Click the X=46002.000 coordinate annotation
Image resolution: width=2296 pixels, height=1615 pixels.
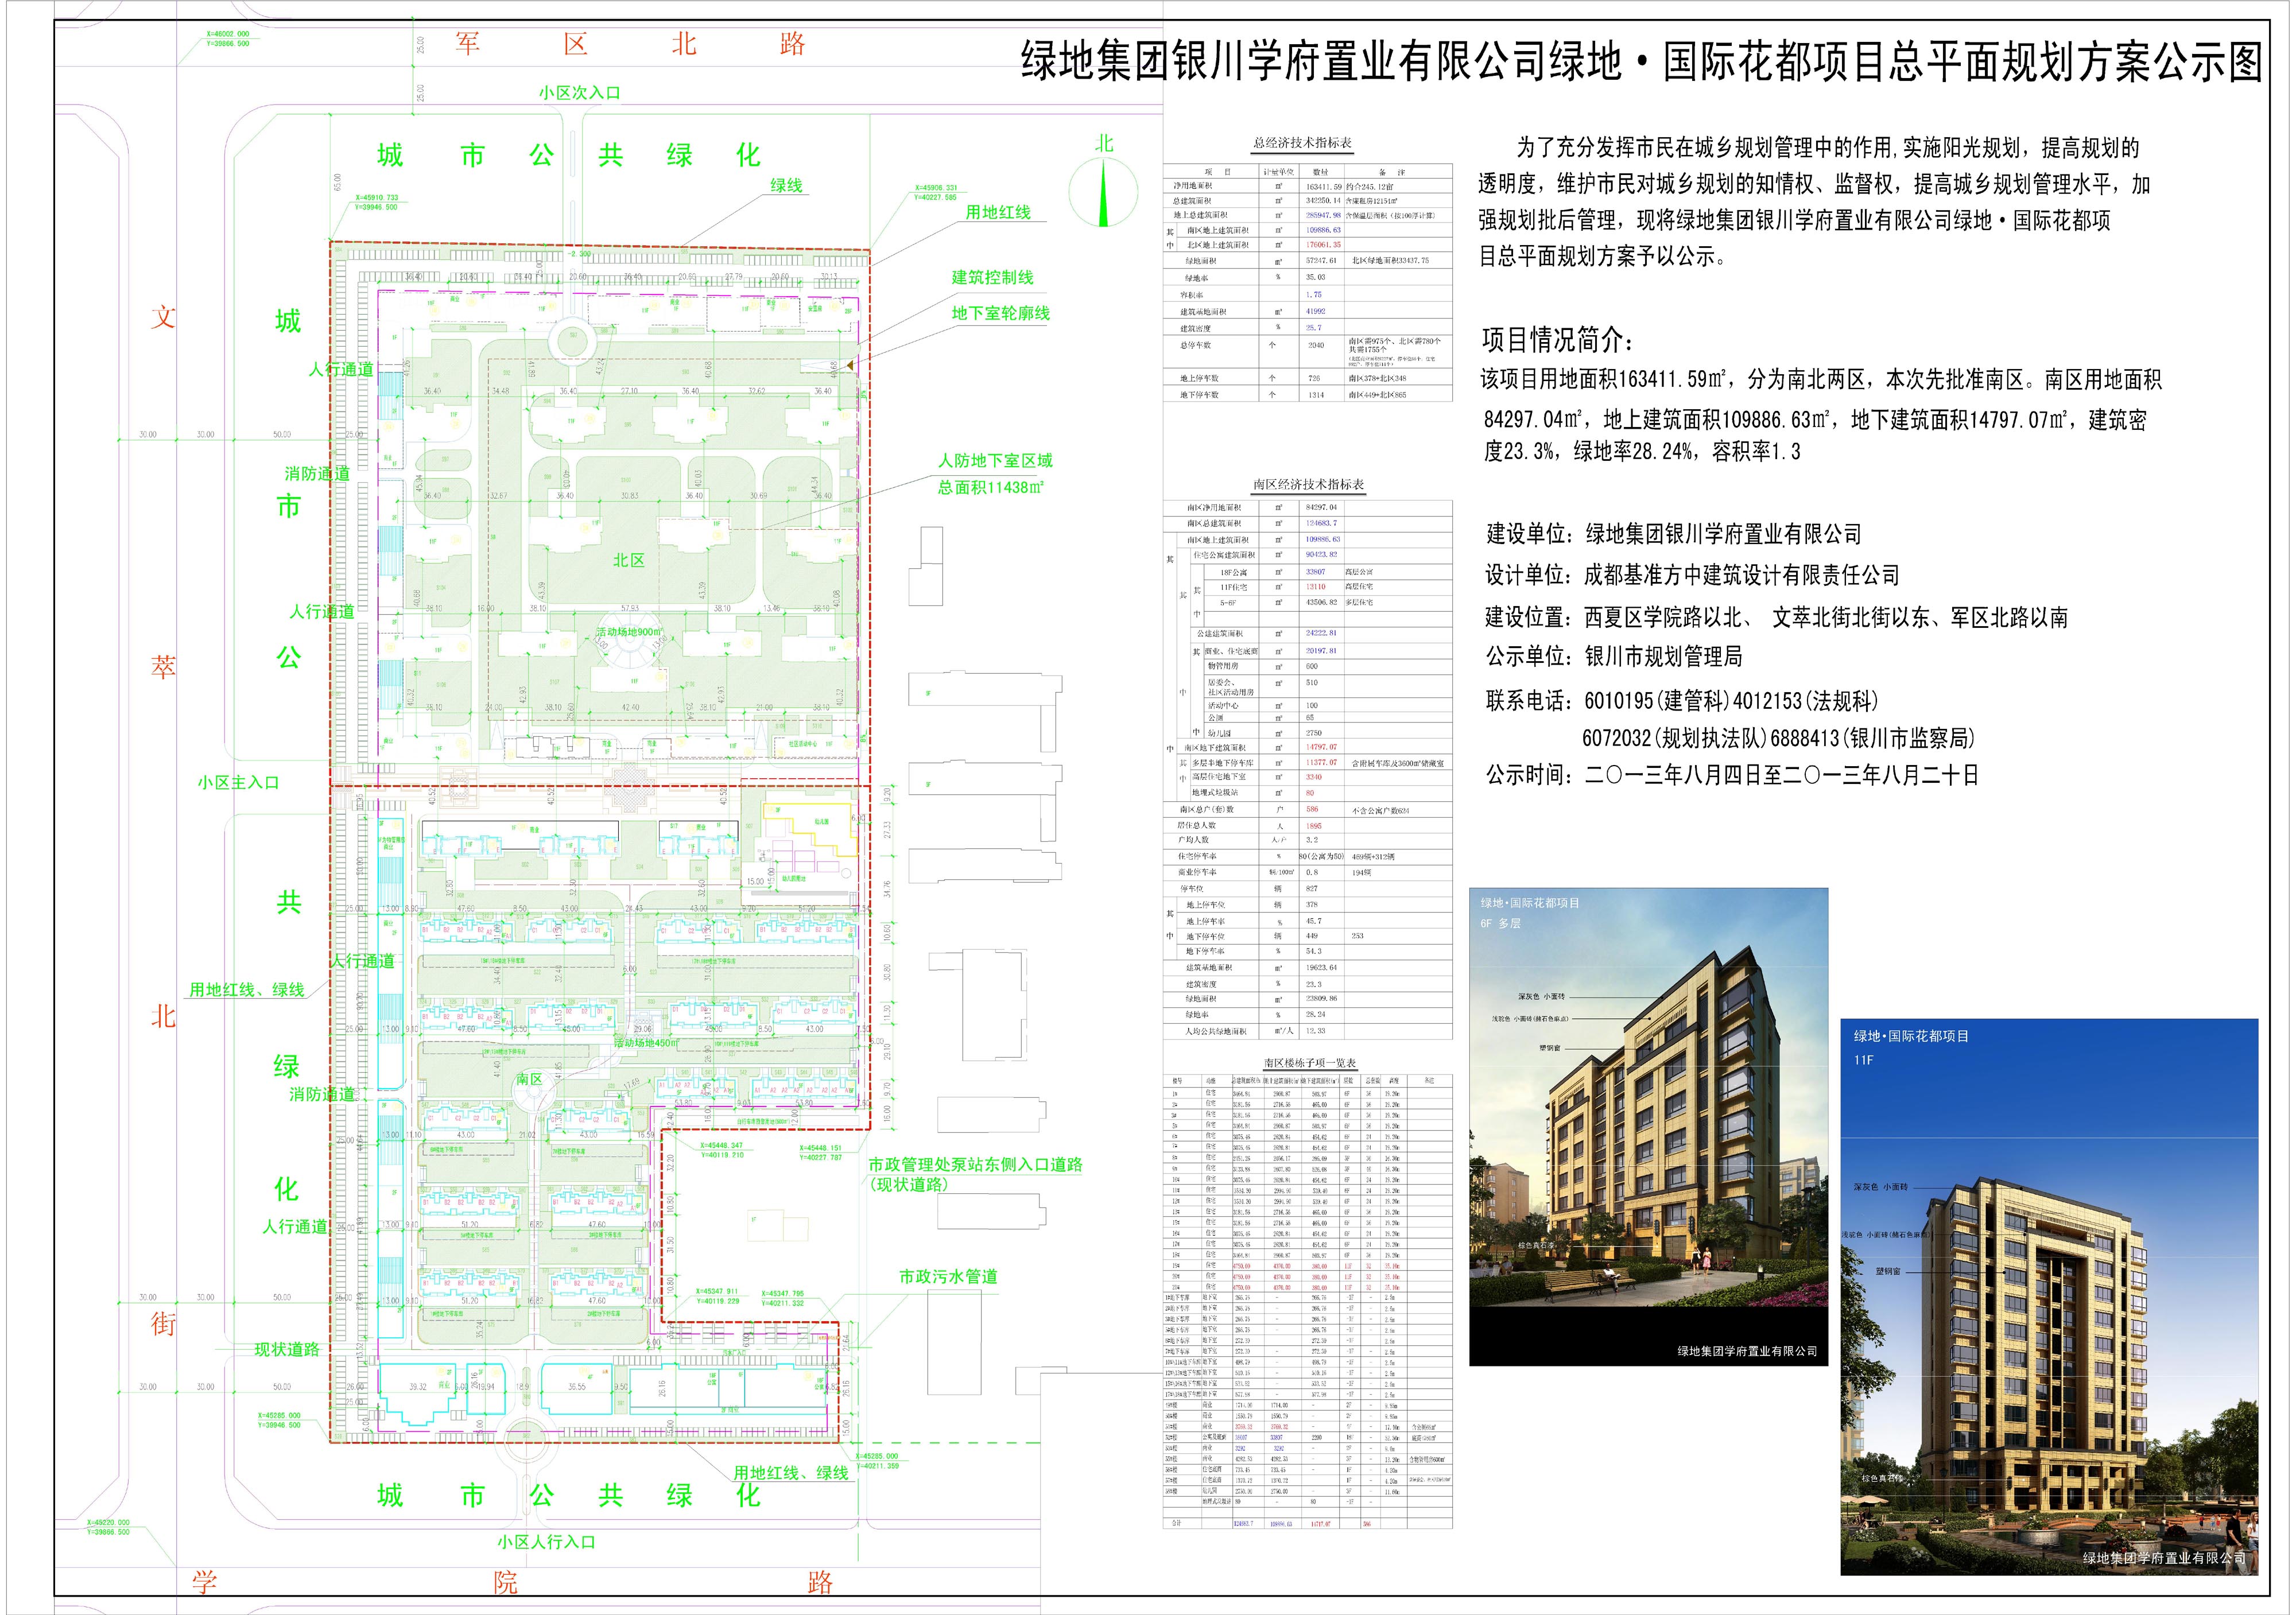pos(229,38)
